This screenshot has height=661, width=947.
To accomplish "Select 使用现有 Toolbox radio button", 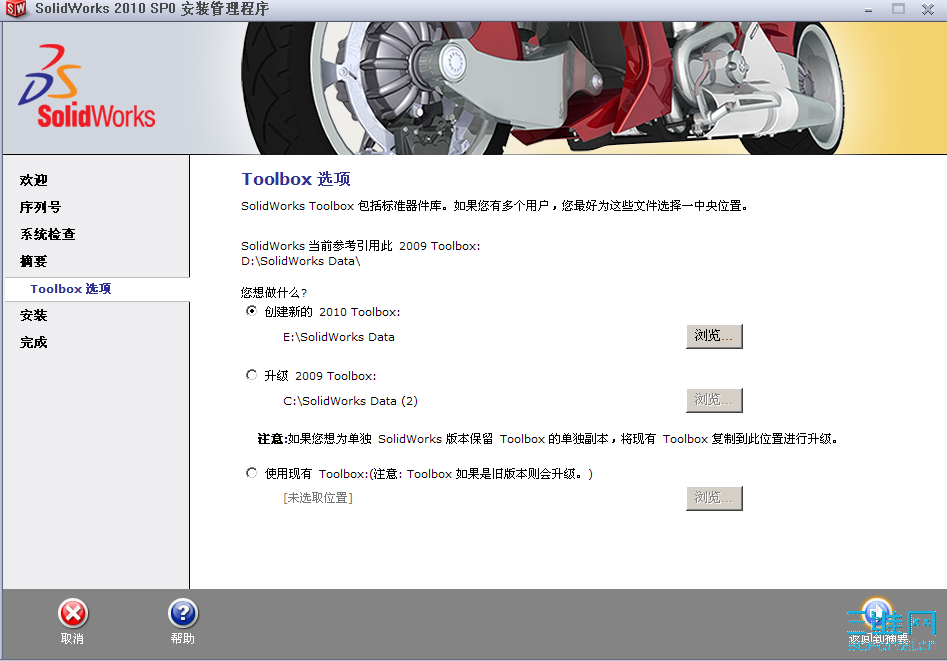I will coord(251,472).
